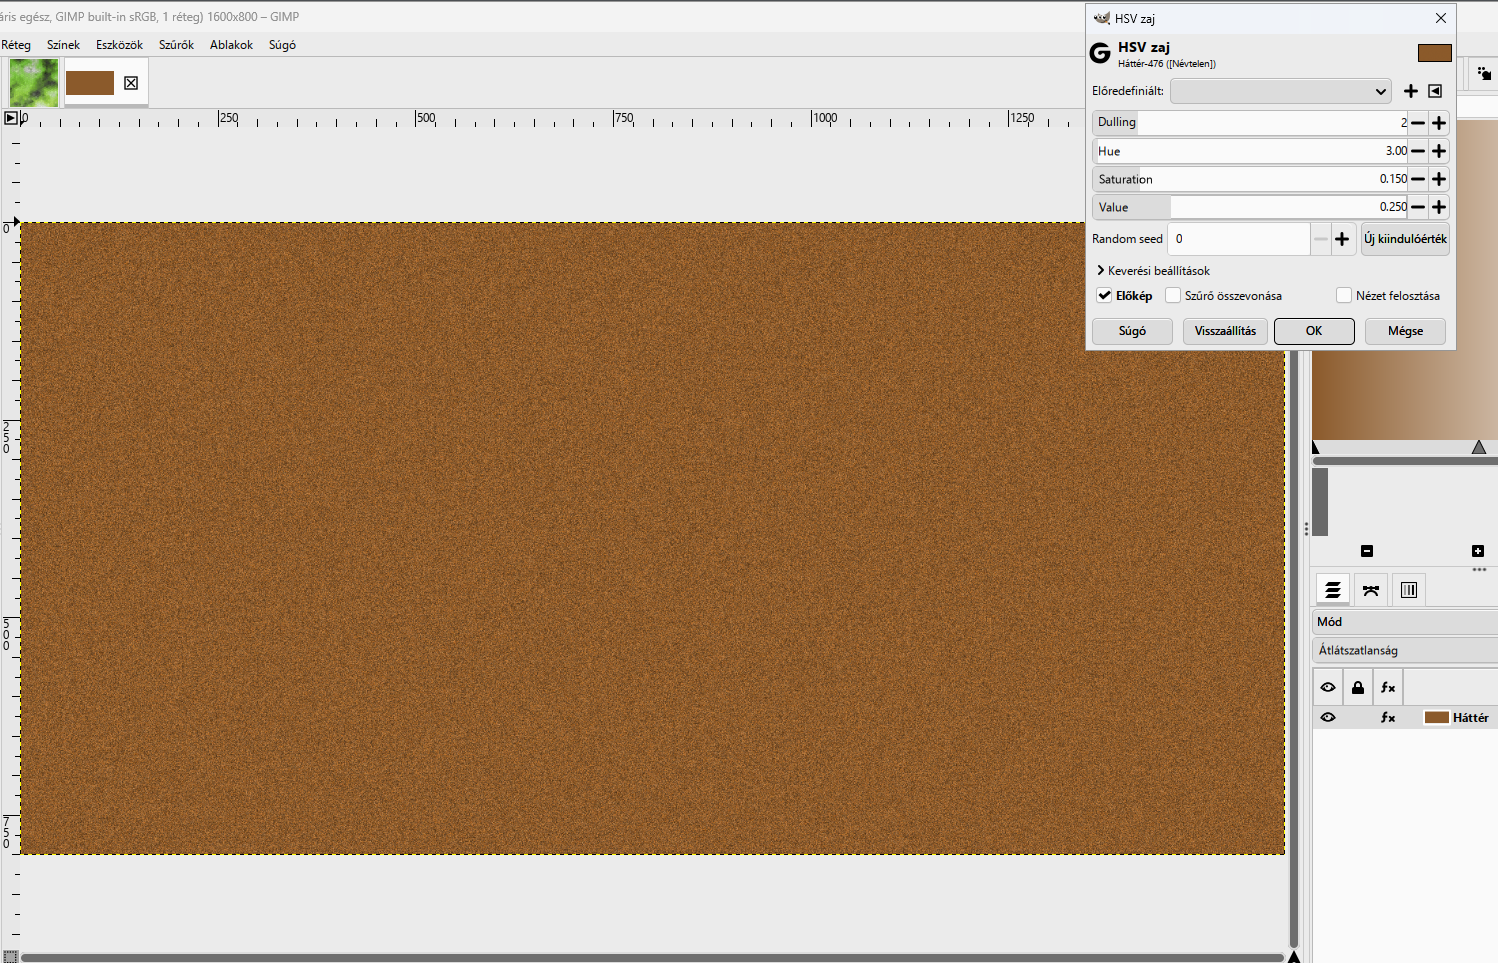Increase Saturation with plus button

click(x=1439, y=179)
